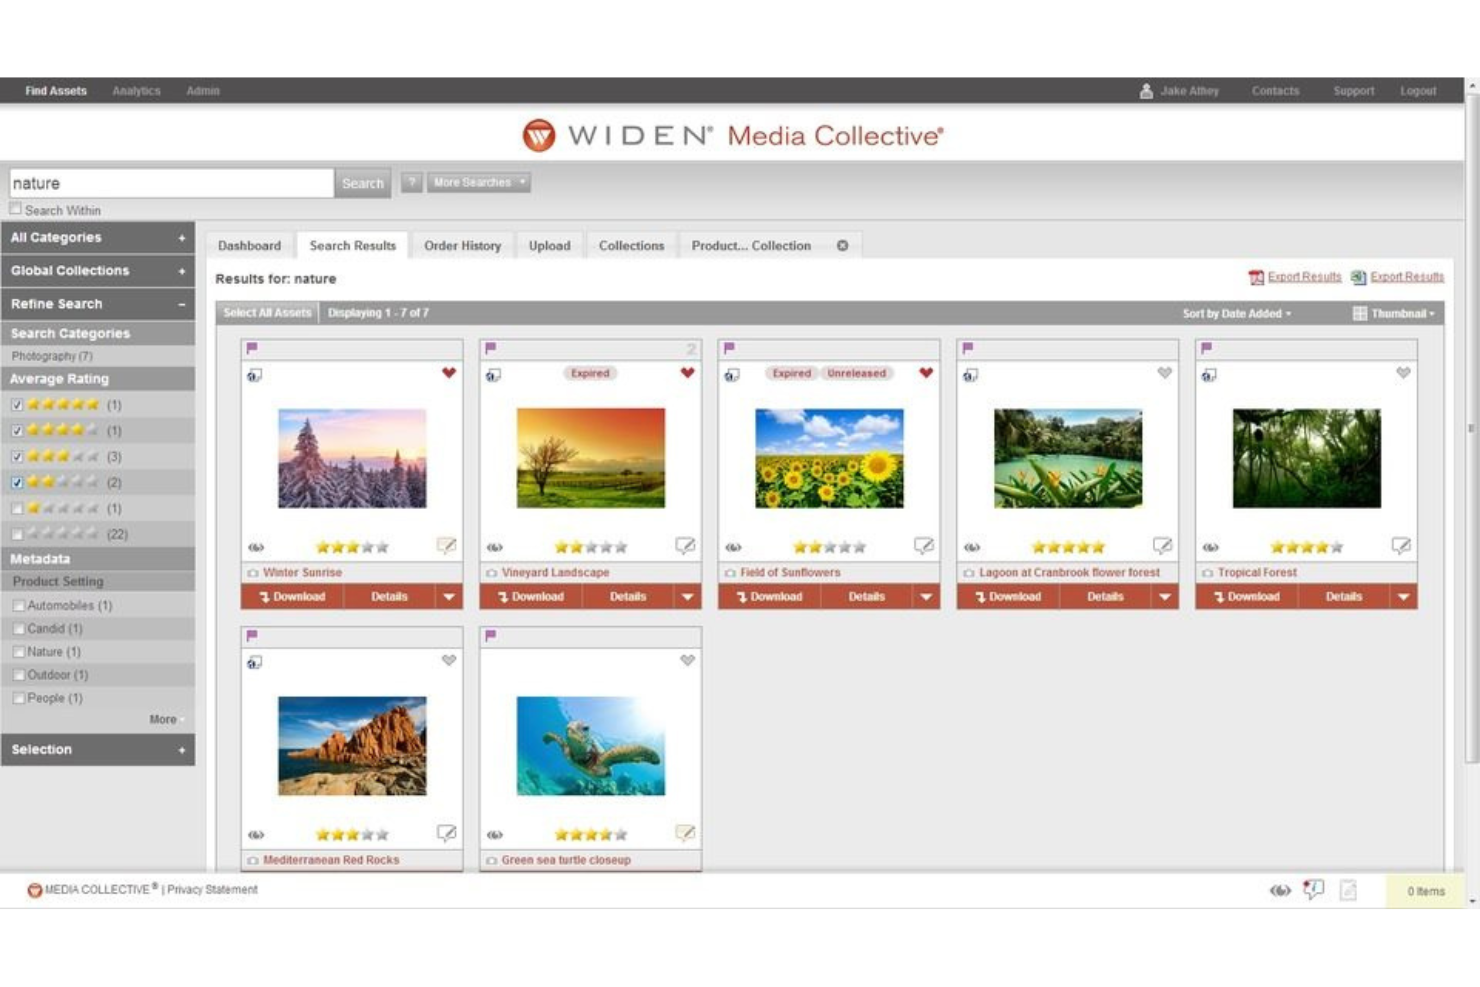Open the Sort by Date Added dropdown
Image resolution: width=1480 pixels, height=987 pixels.
[1237, 314]
